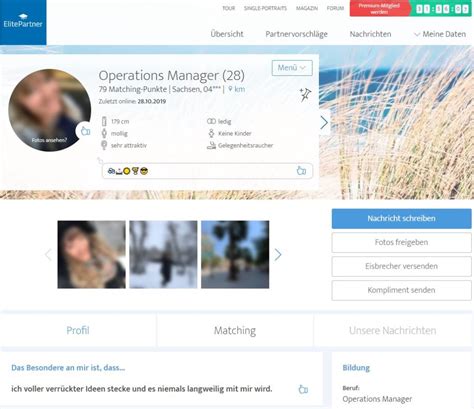Send an Eisbrecher
The height and width of the screenshot is (409, 474).
click(x=401, y=266)
